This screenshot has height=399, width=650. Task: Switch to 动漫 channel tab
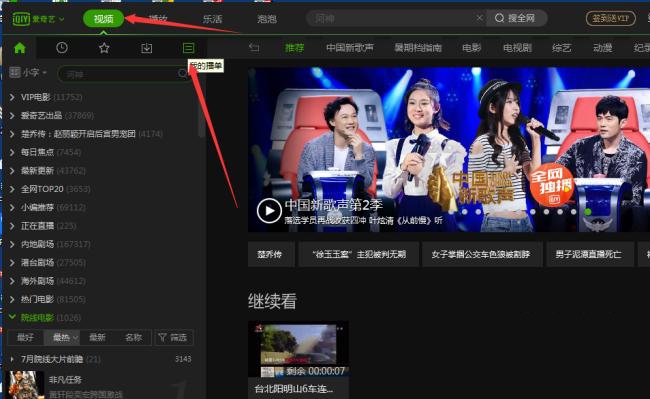(603, 48)
